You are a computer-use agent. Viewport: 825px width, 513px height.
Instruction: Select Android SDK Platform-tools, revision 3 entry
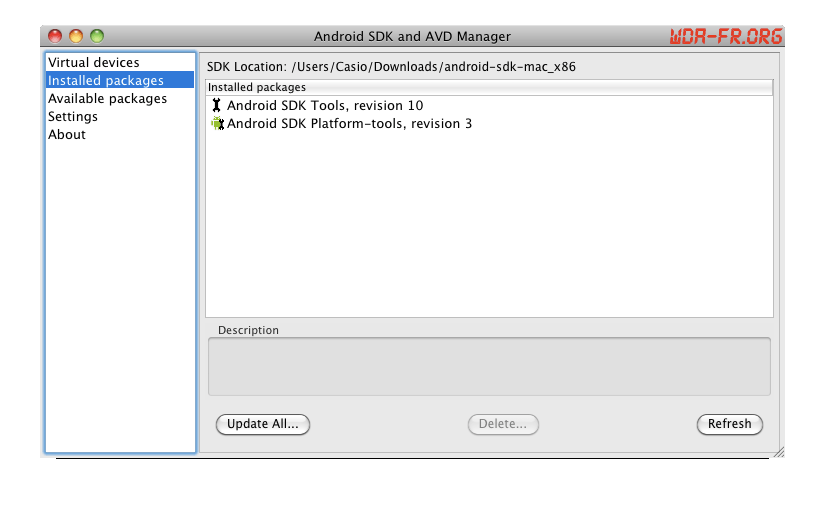[349, 124]
